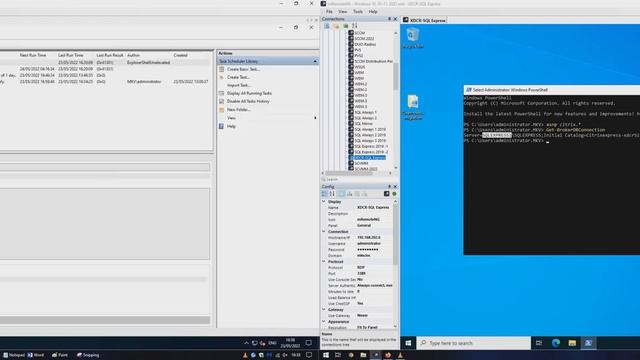
Task: Click the Use CredSSP value Yes
Action: 374,303
